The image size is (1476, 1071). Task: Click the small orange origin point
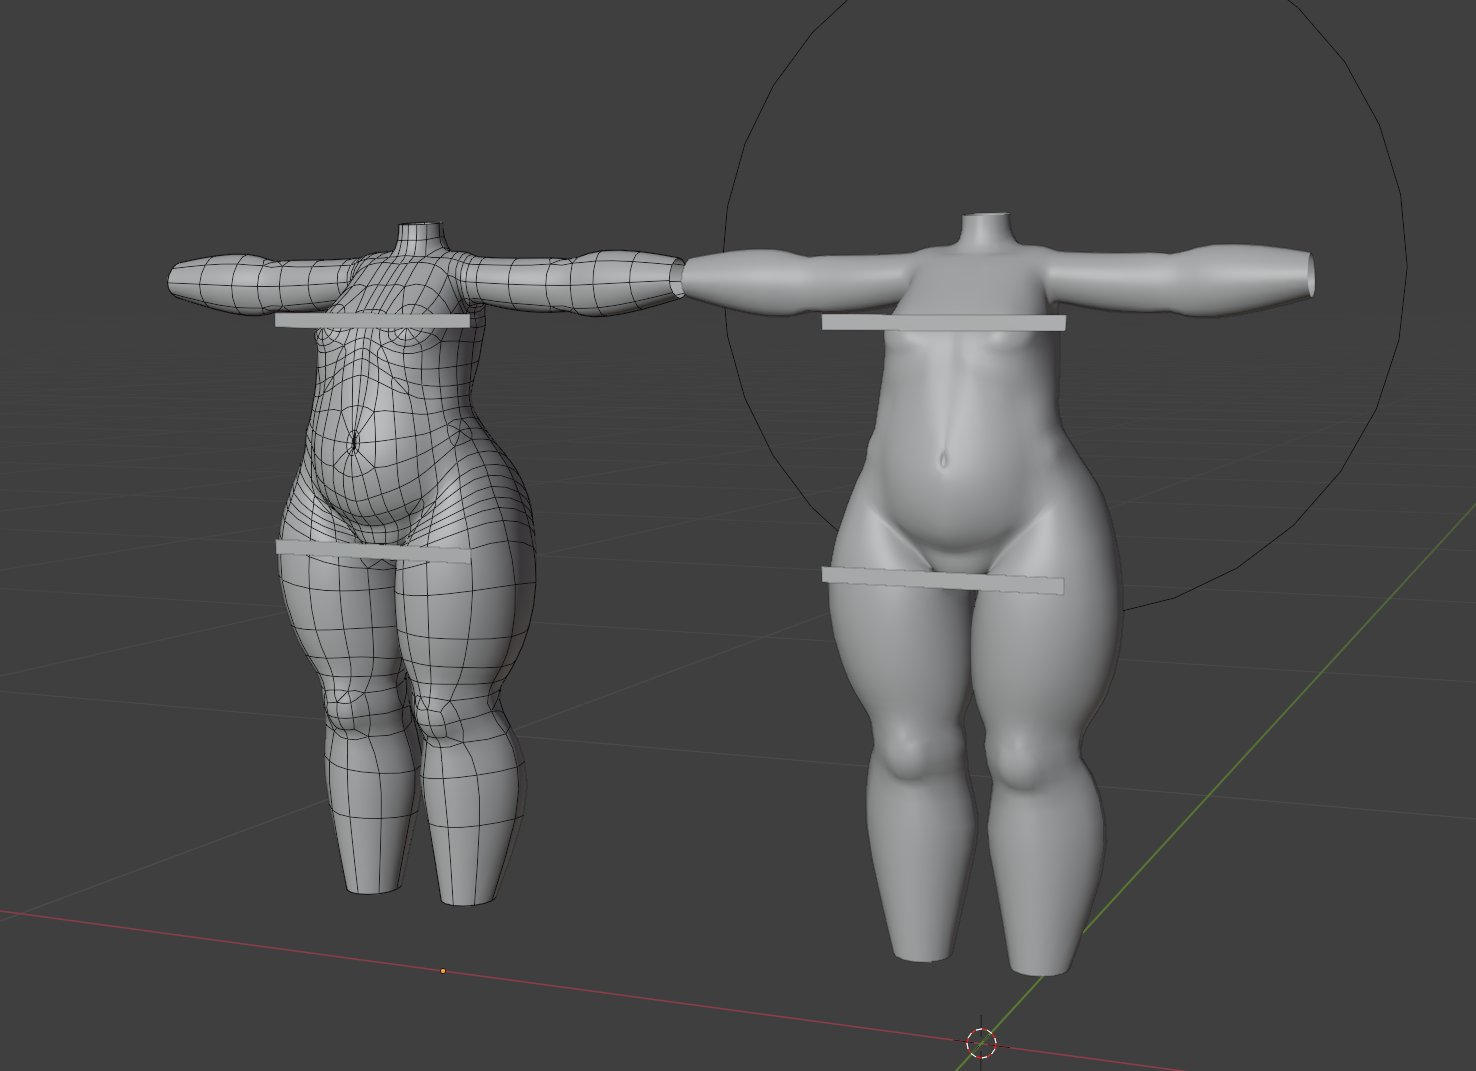[x=443, y=971]
